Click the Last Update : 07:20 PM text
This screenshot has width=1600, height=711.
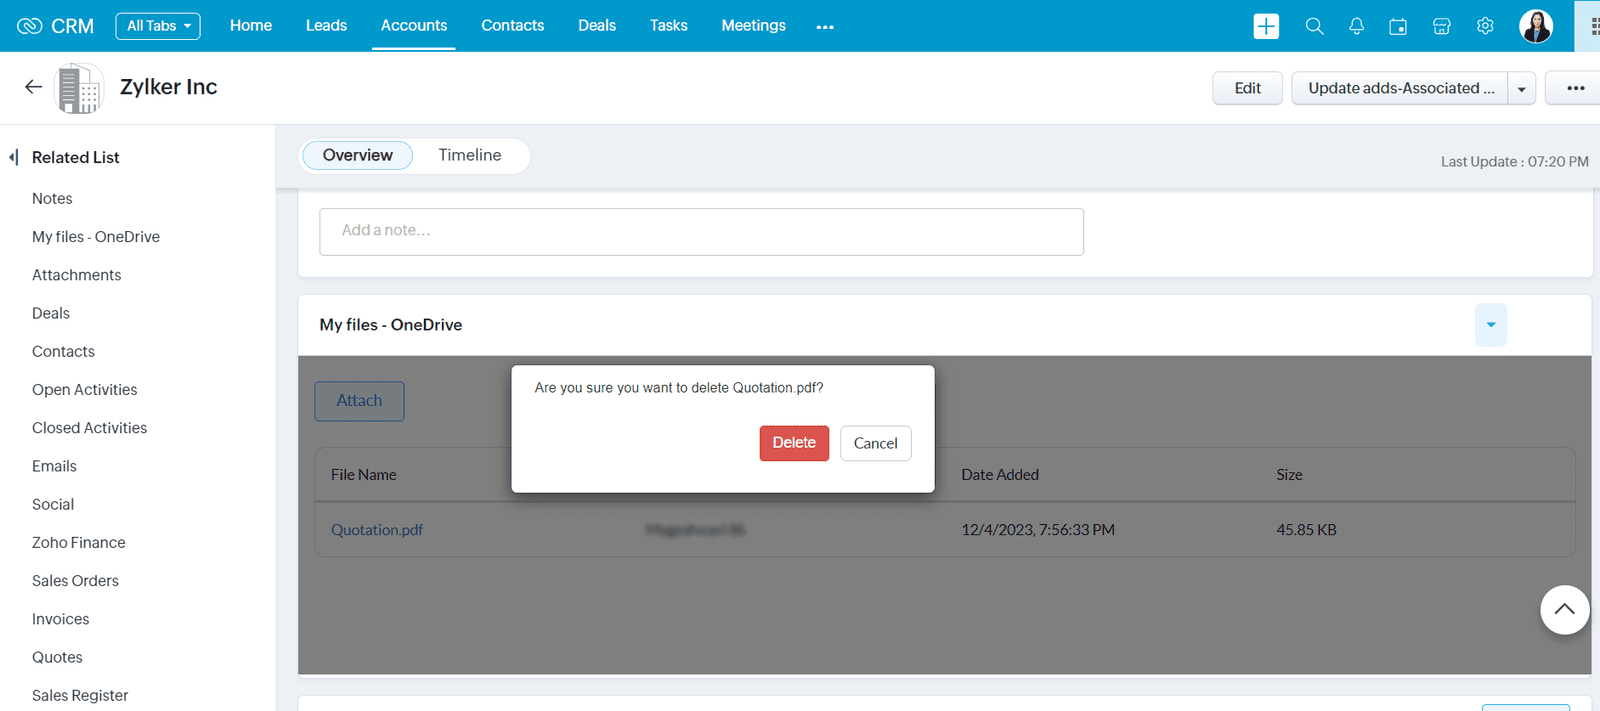click(1514, 162)
